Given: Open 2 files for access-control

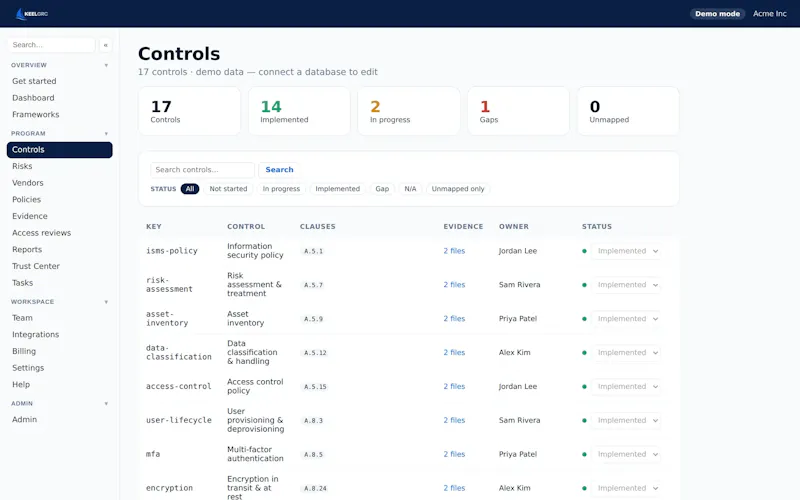Looking at the screenshot, I should click(454, 387).
